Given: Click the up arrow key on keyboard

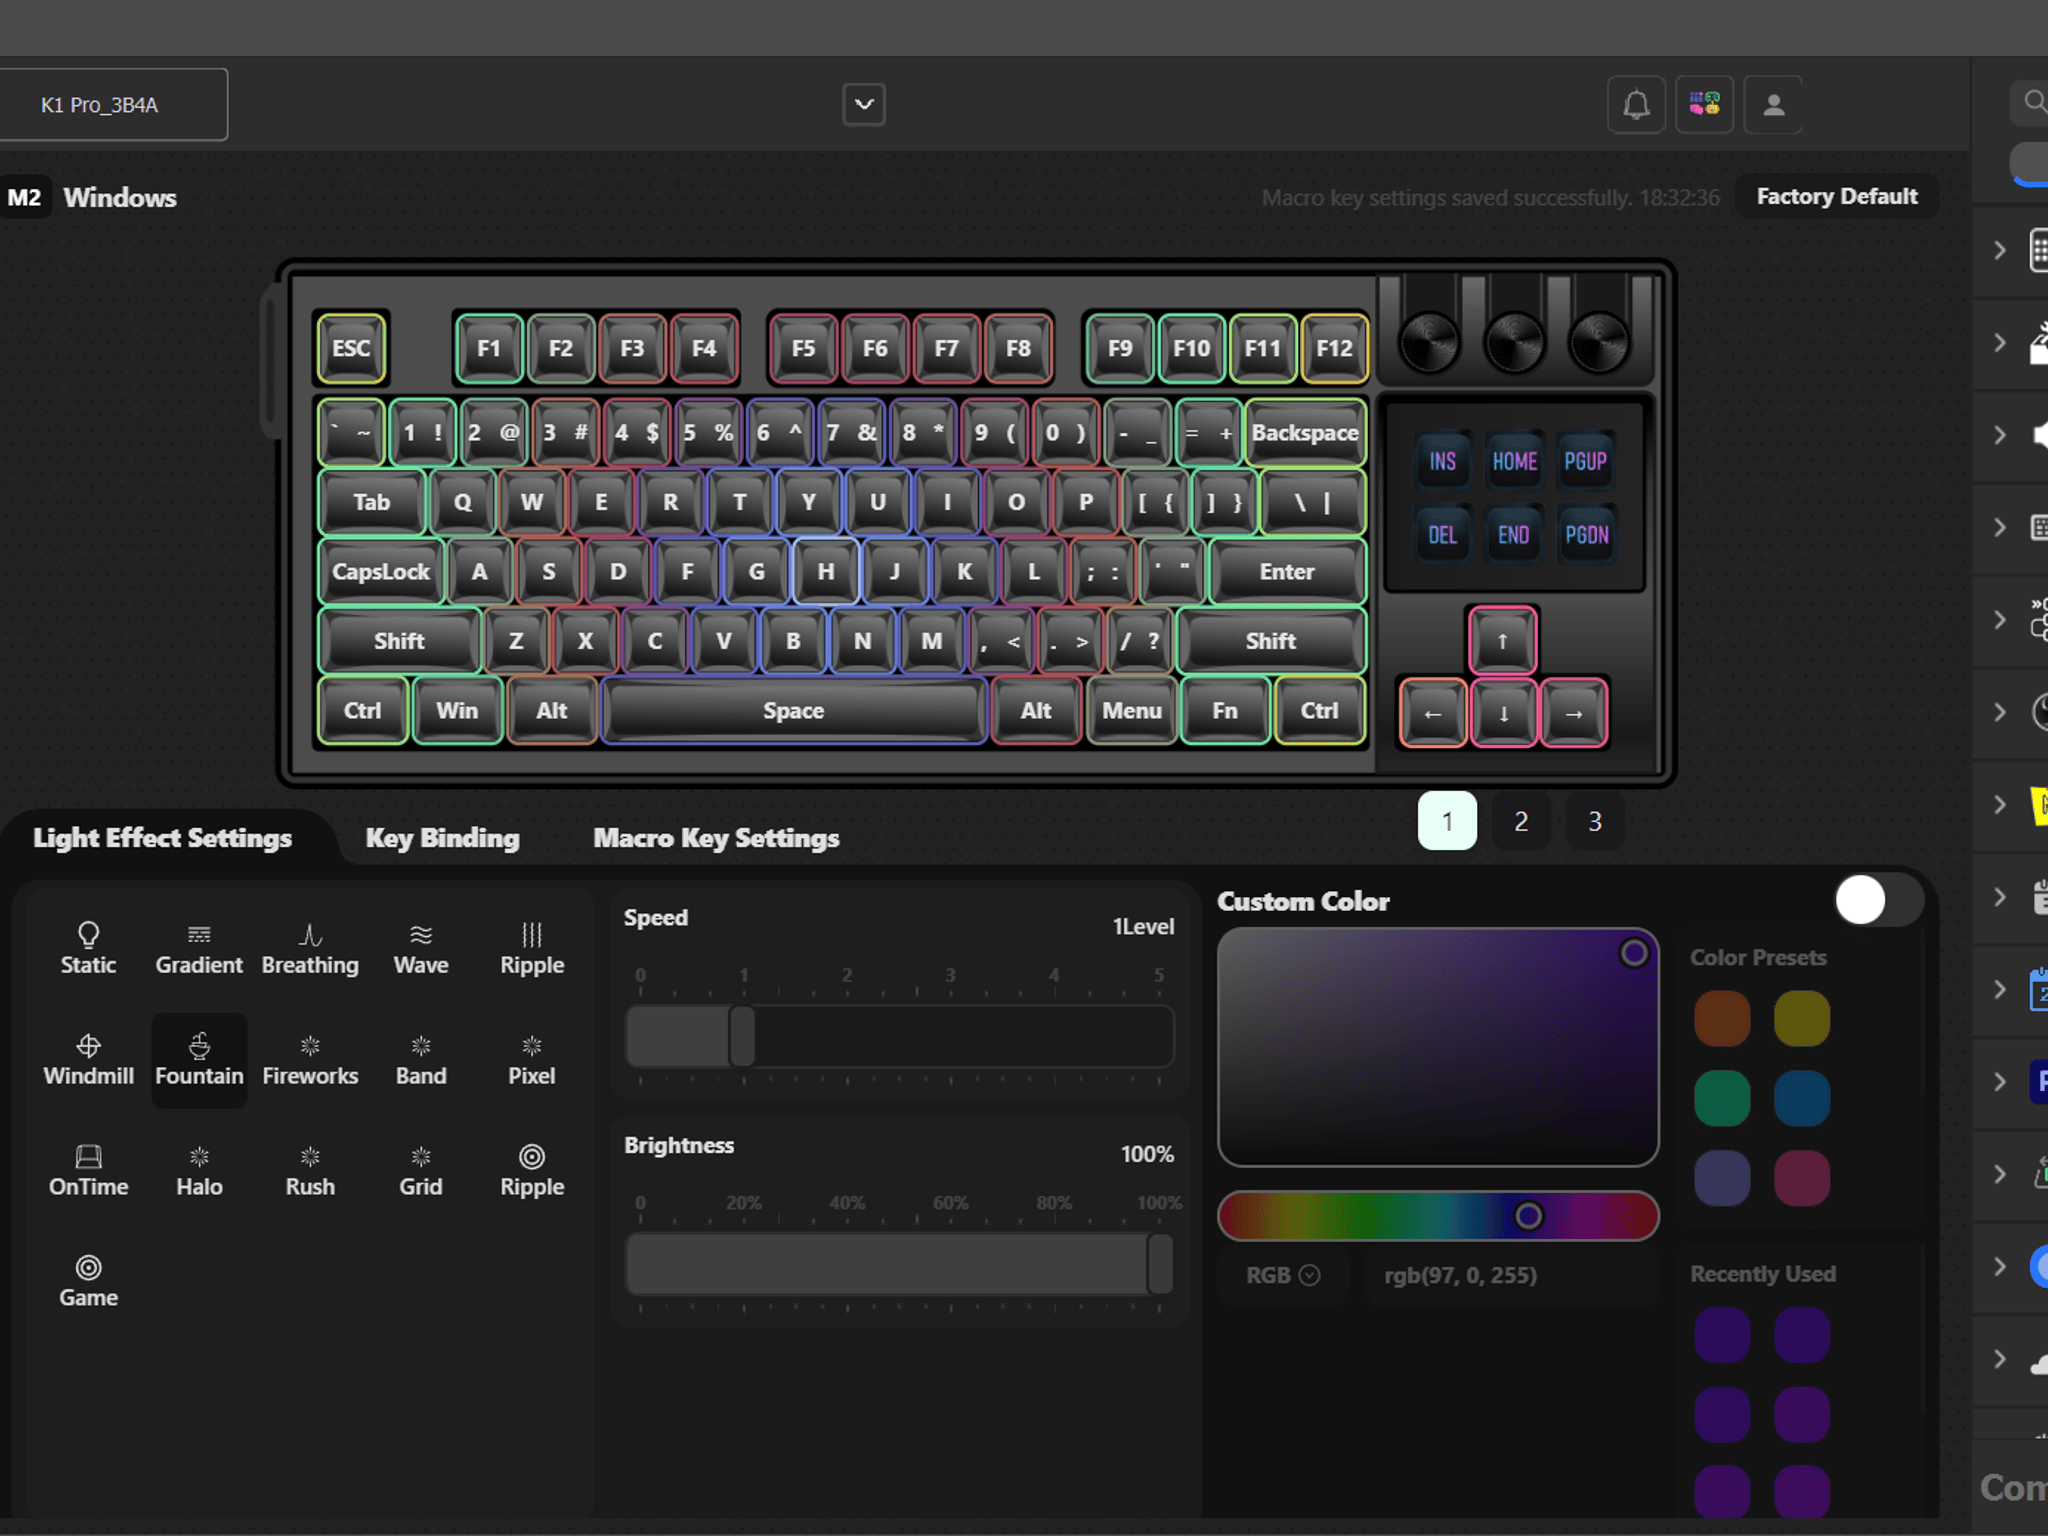Looking at the screenshot, I should (x=1502, y=641).
